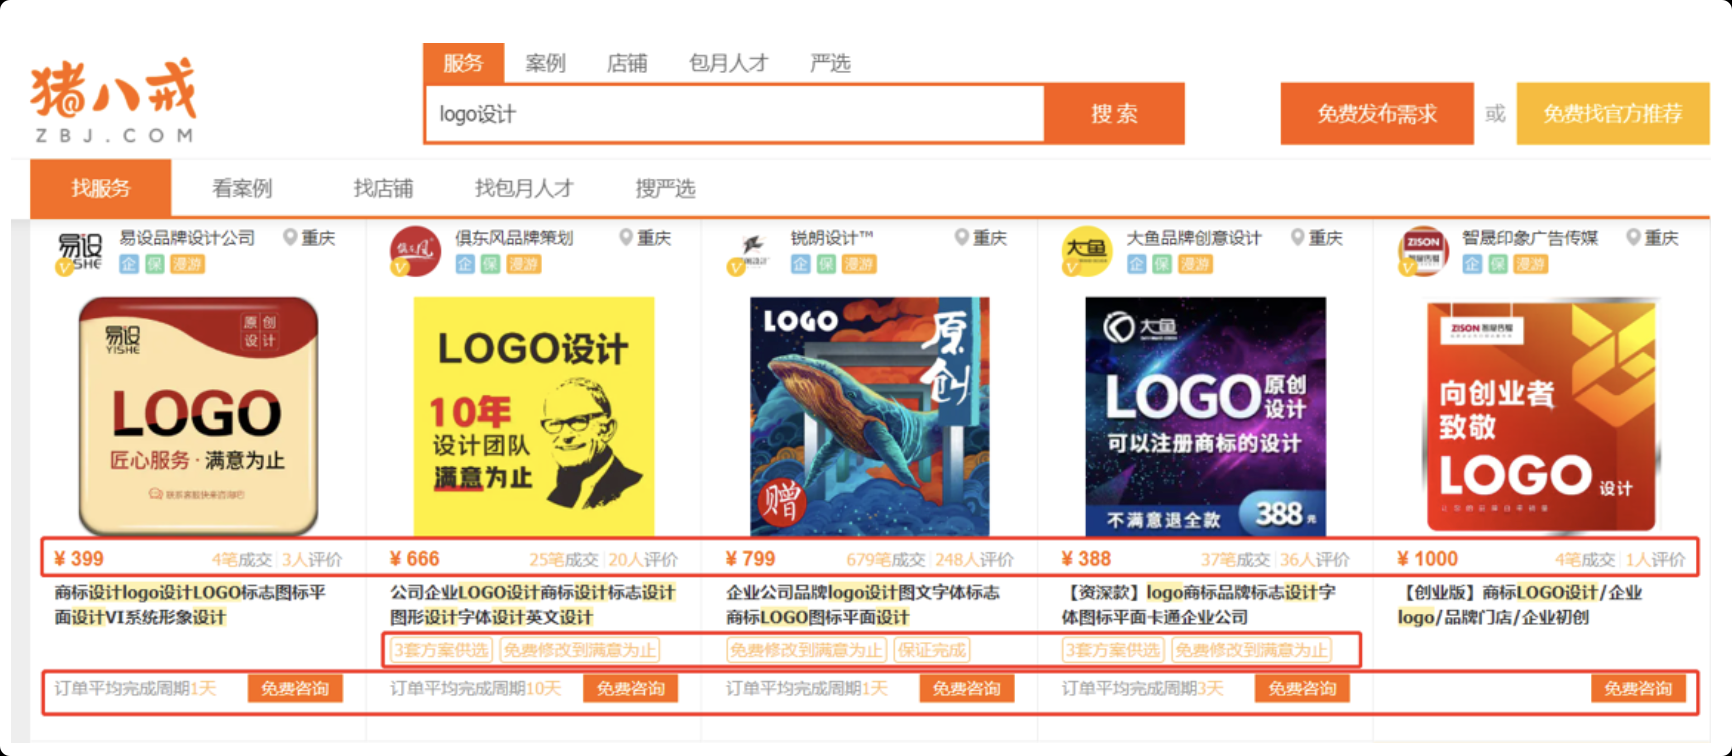
Task: Select the 严选 search tab
Action: [830, 63]
